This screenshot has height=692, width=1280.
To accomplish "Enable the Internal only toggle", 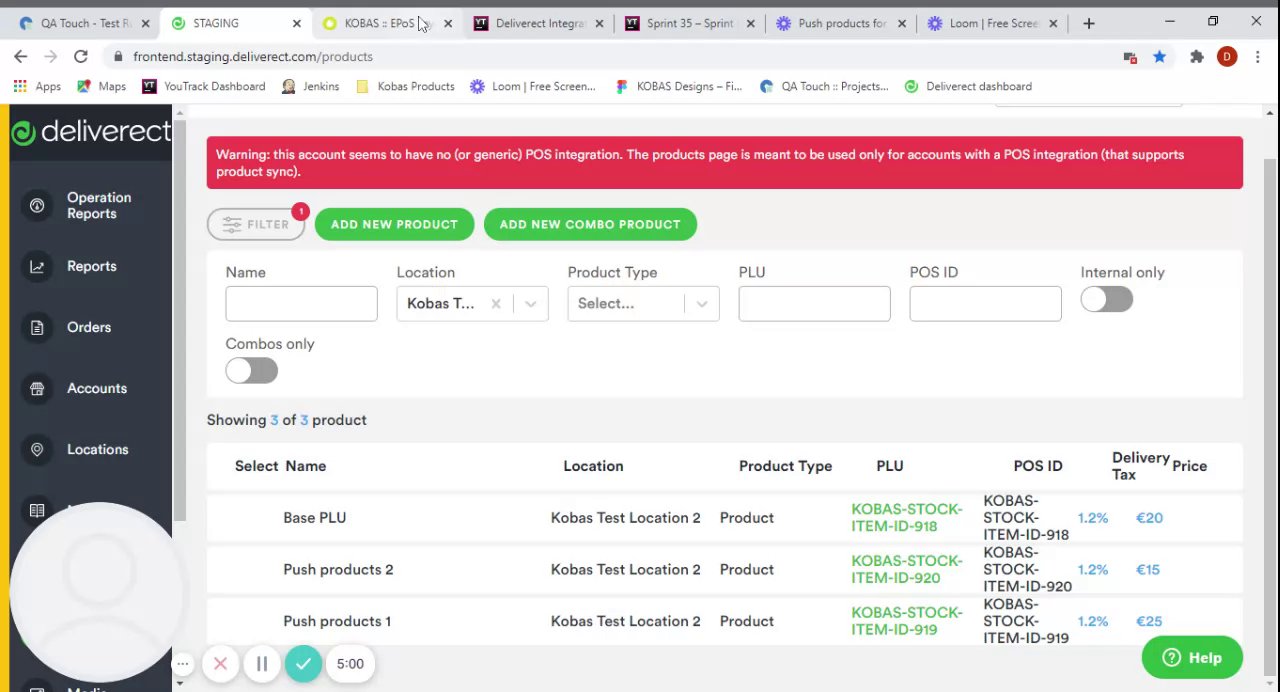I will [x=1106, y=300].
